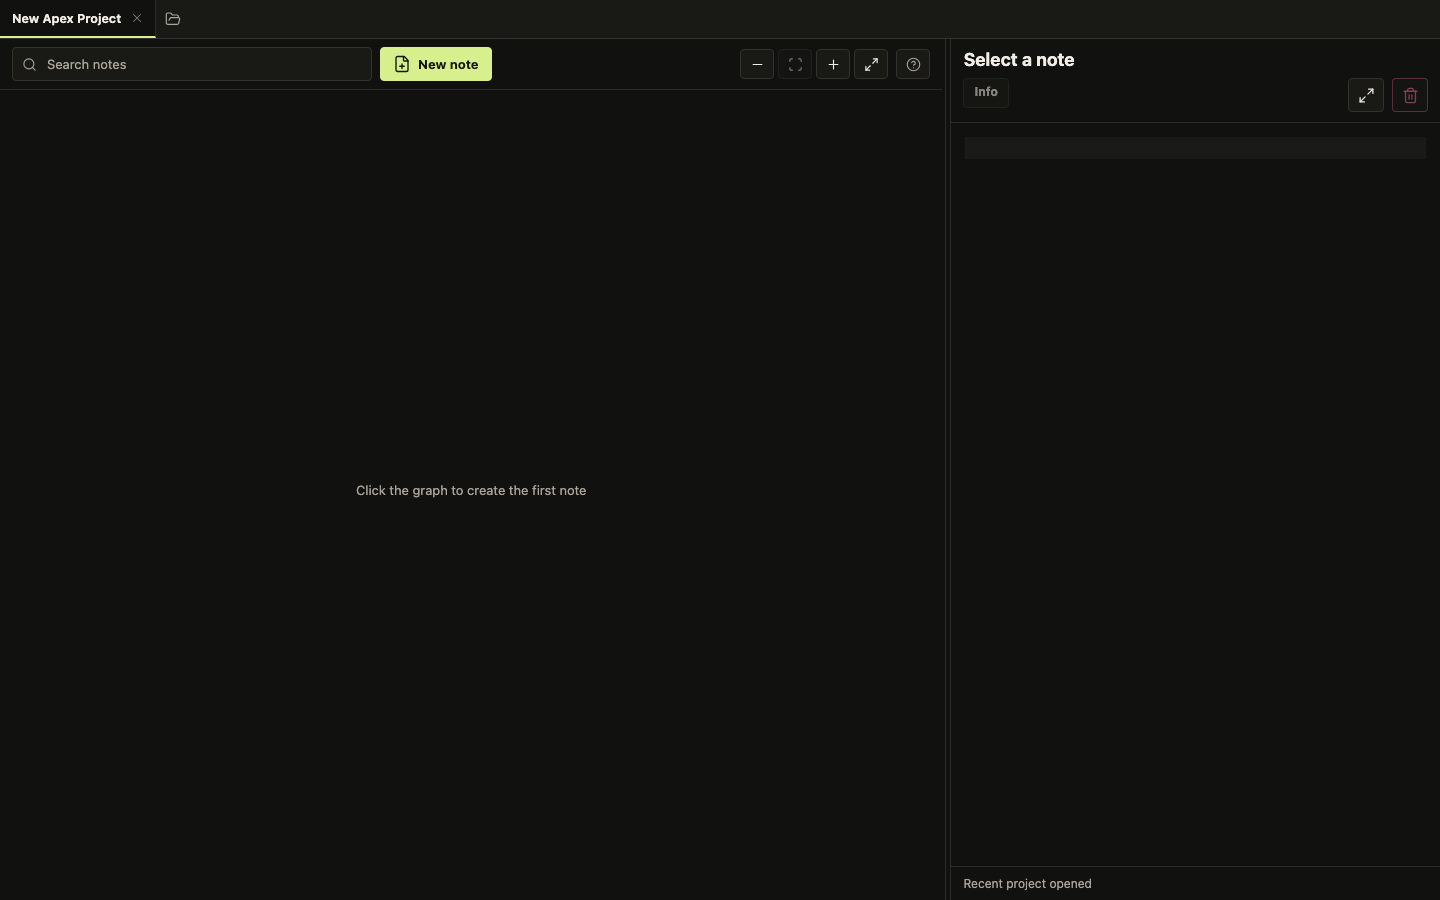Click the 'Select a note' heading
Screen dimensions: 1440x900
tap(1019, 60)
